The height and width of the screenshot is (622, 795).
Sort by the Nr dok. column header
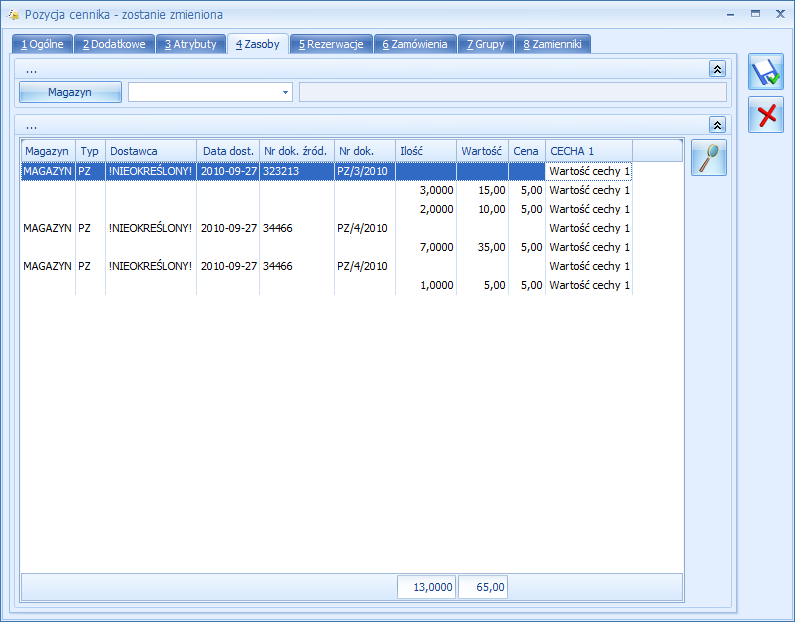pyautogui.click(x=365, y=151)
